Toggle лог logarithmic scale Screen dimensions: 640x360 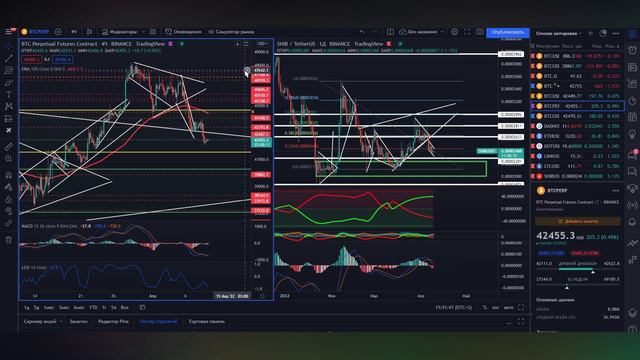pos(496,307)
